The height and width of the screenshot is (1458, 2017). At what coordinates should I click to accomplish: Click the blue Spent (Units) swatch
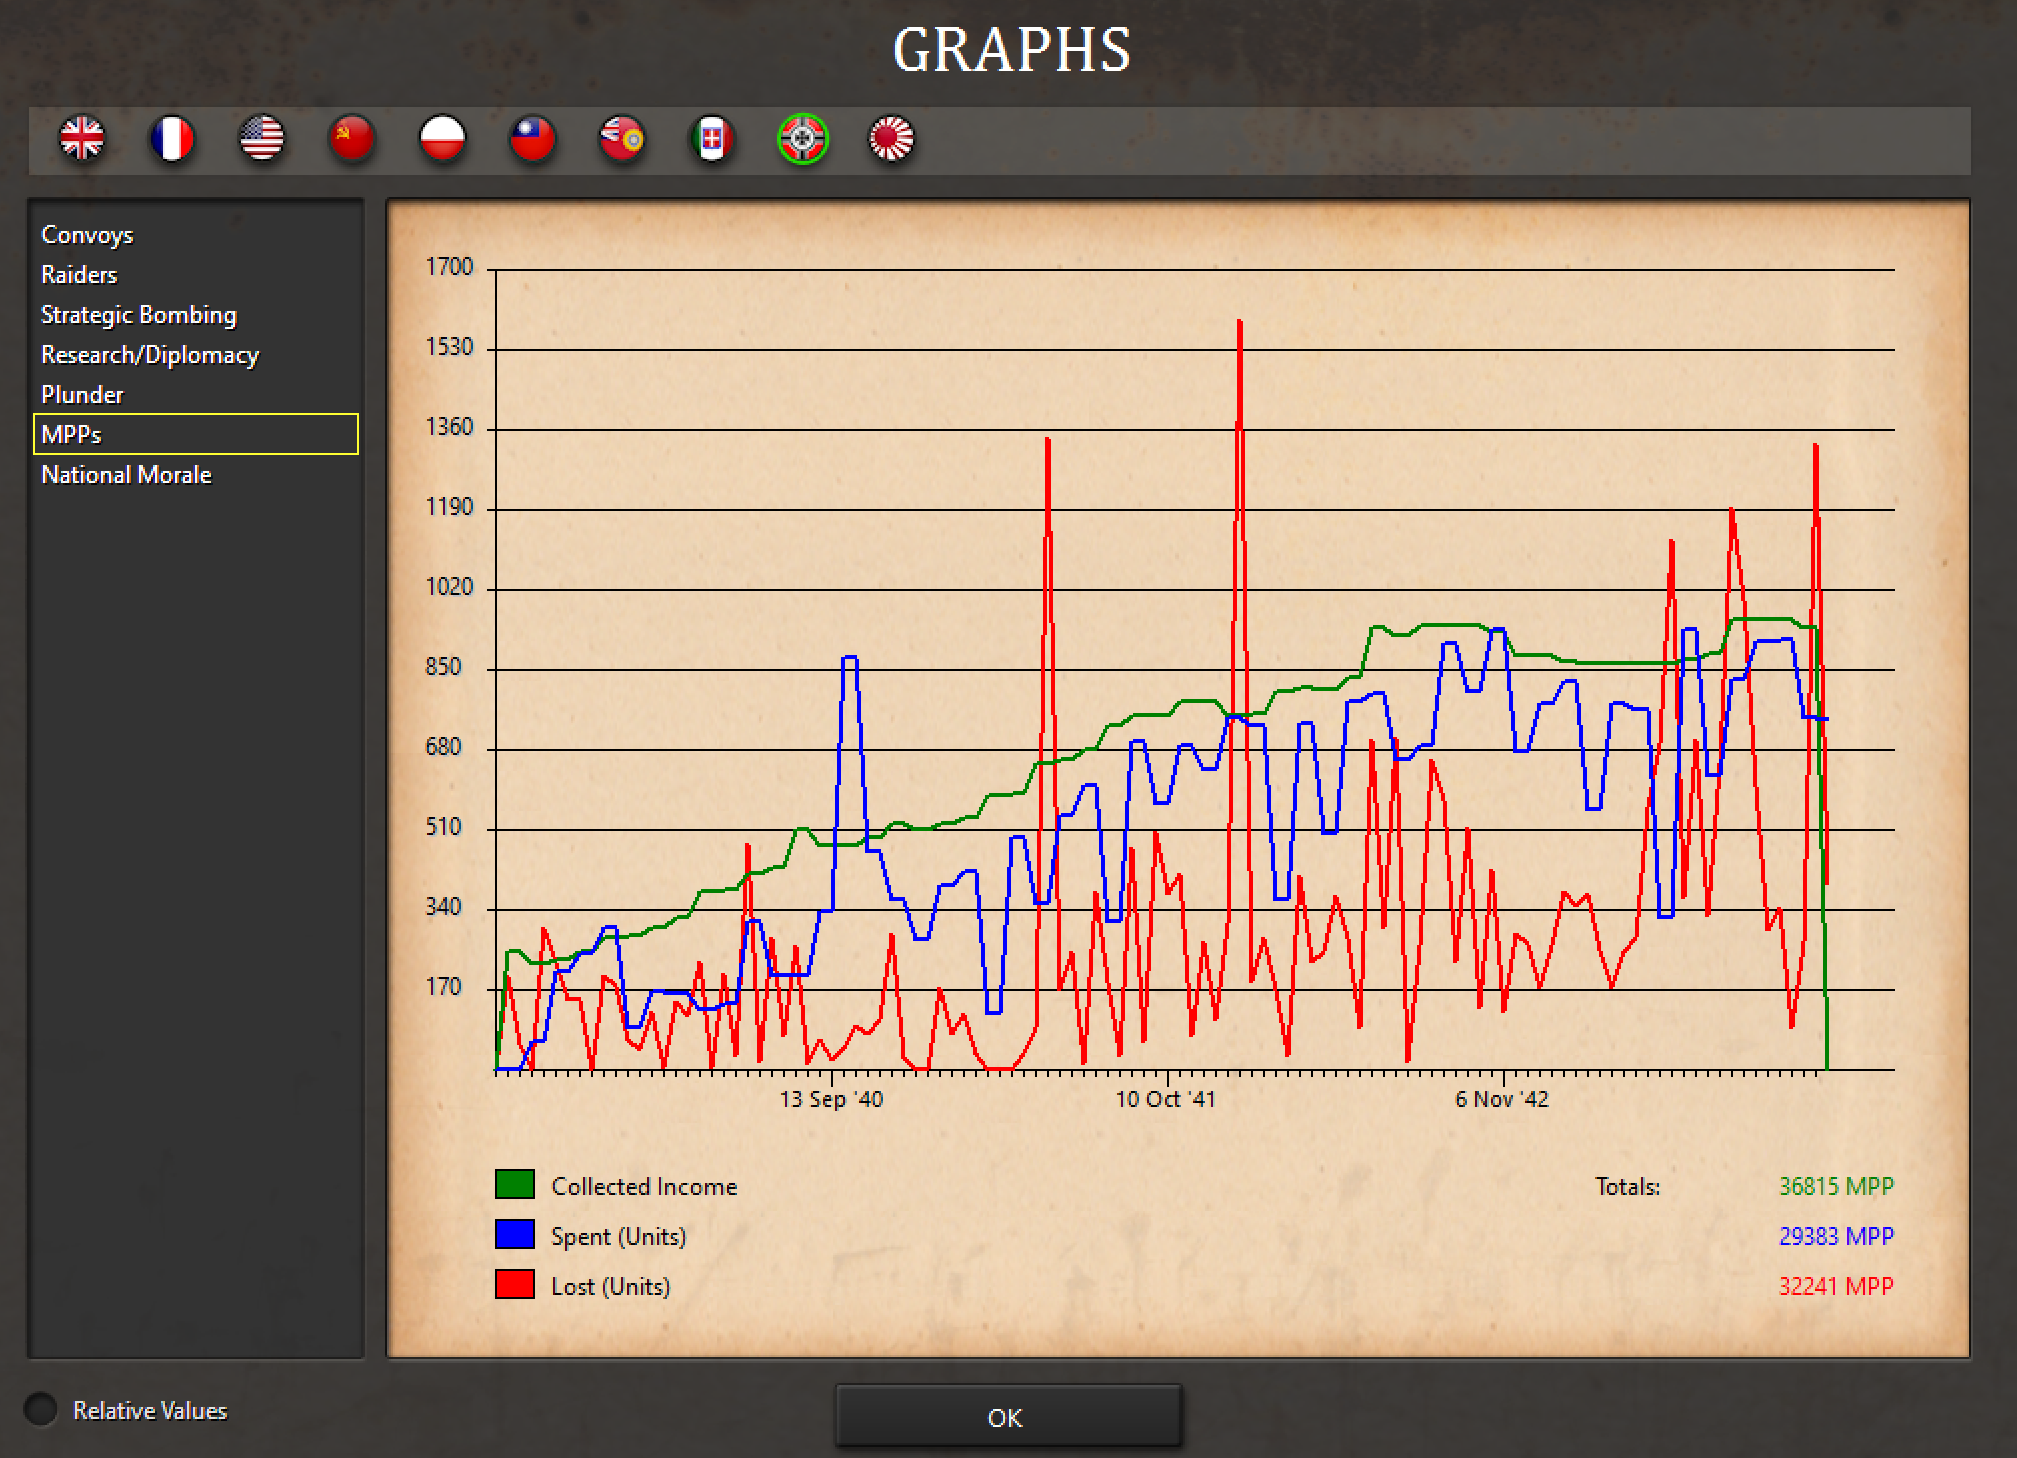point(515,1234)
